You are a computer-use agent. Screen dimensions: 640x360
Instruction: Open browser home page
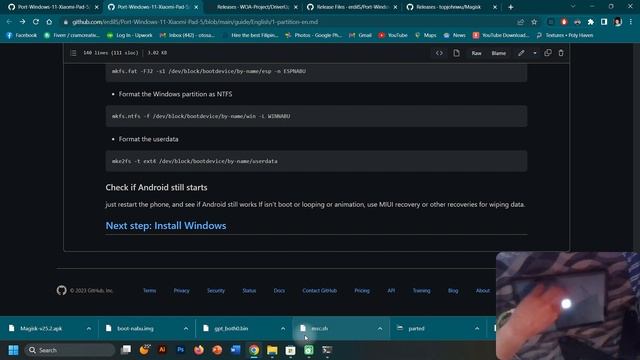(x=49, y=22)
